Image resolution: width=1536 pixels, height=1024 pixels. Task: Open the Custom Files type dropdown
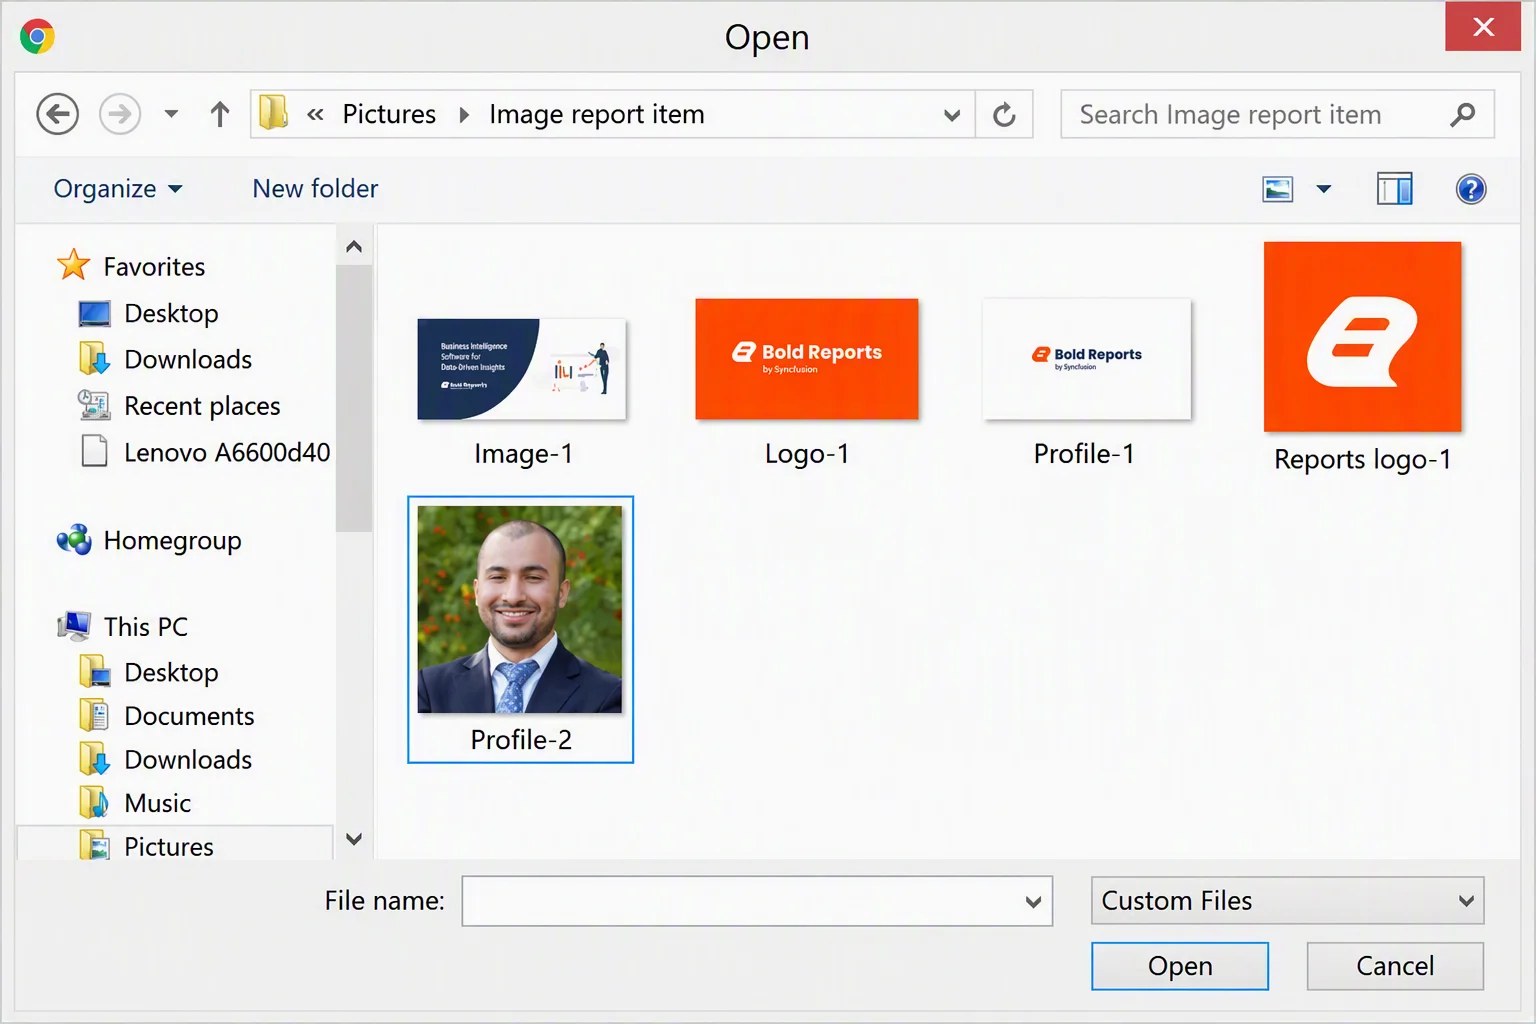point(1287,901)
